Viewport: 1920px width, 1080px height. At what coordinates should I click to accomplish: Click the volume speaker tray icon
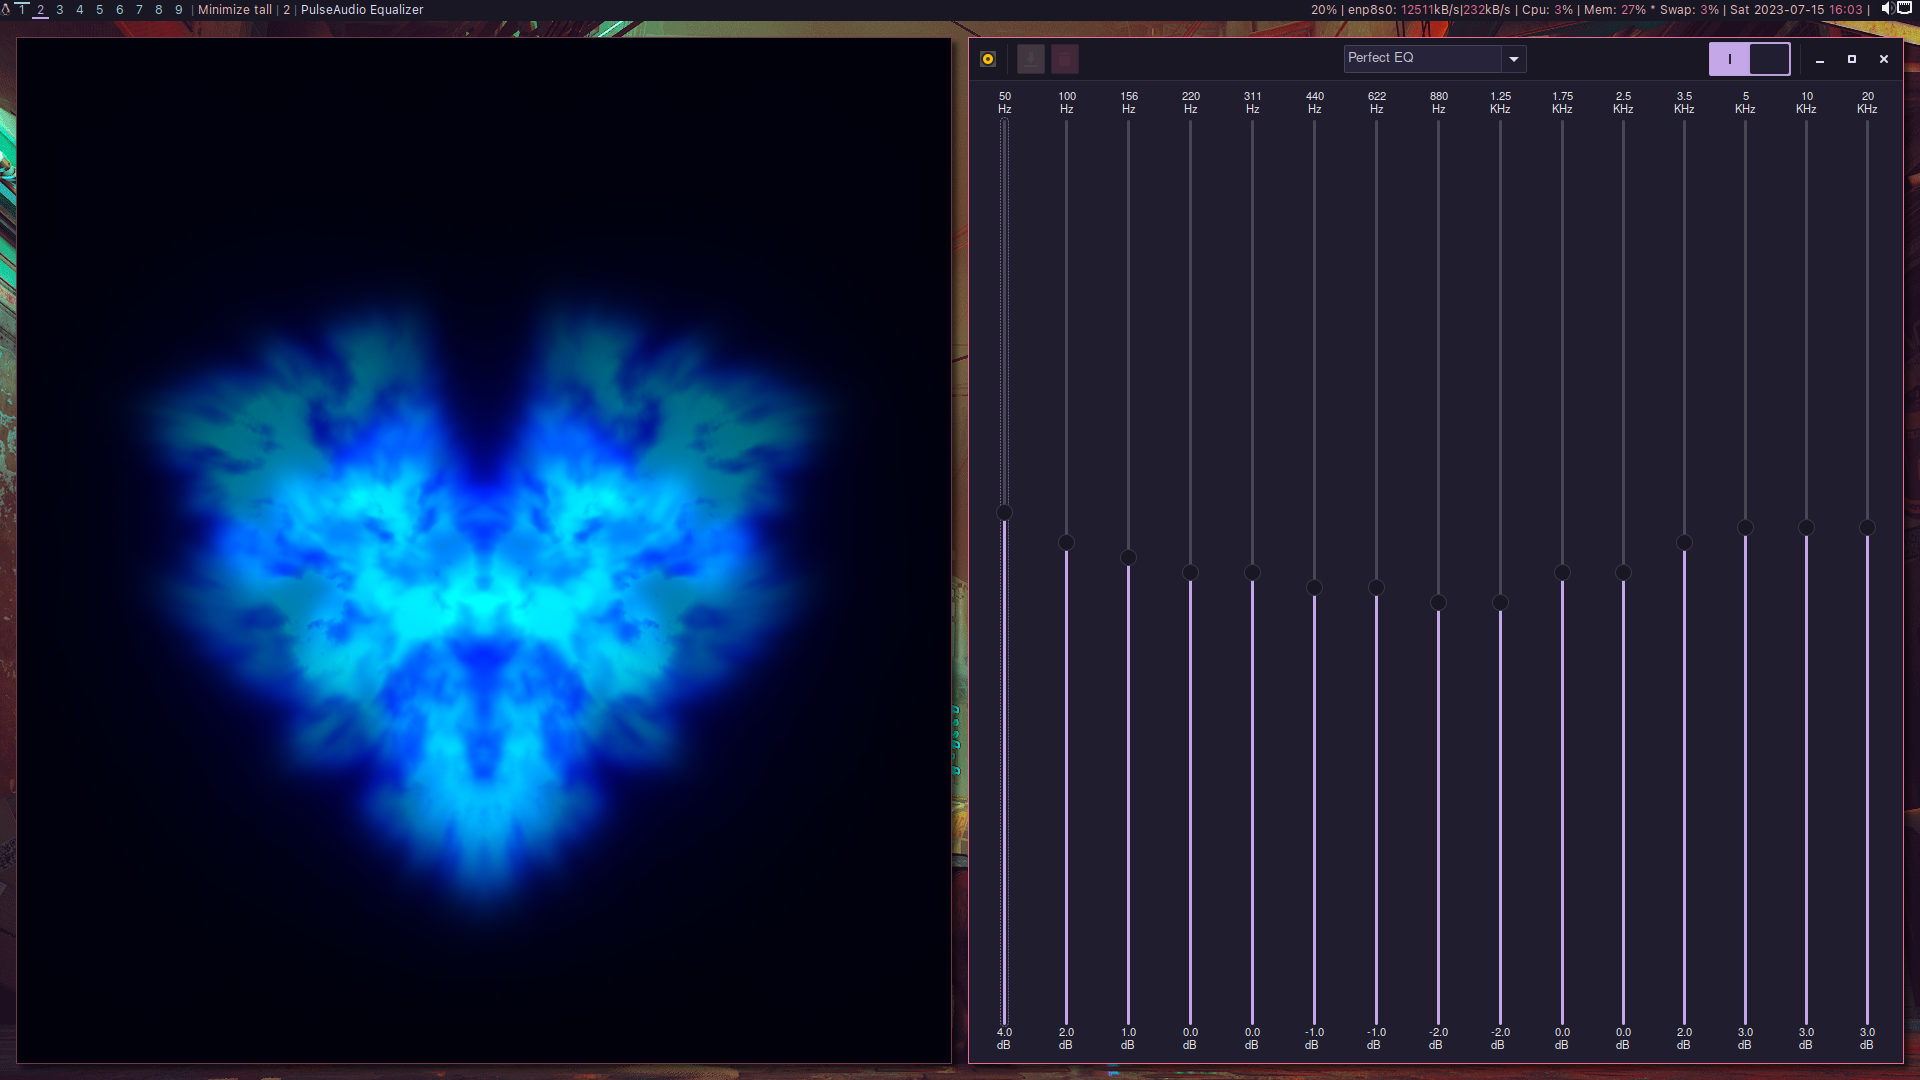pos(1886,9)
